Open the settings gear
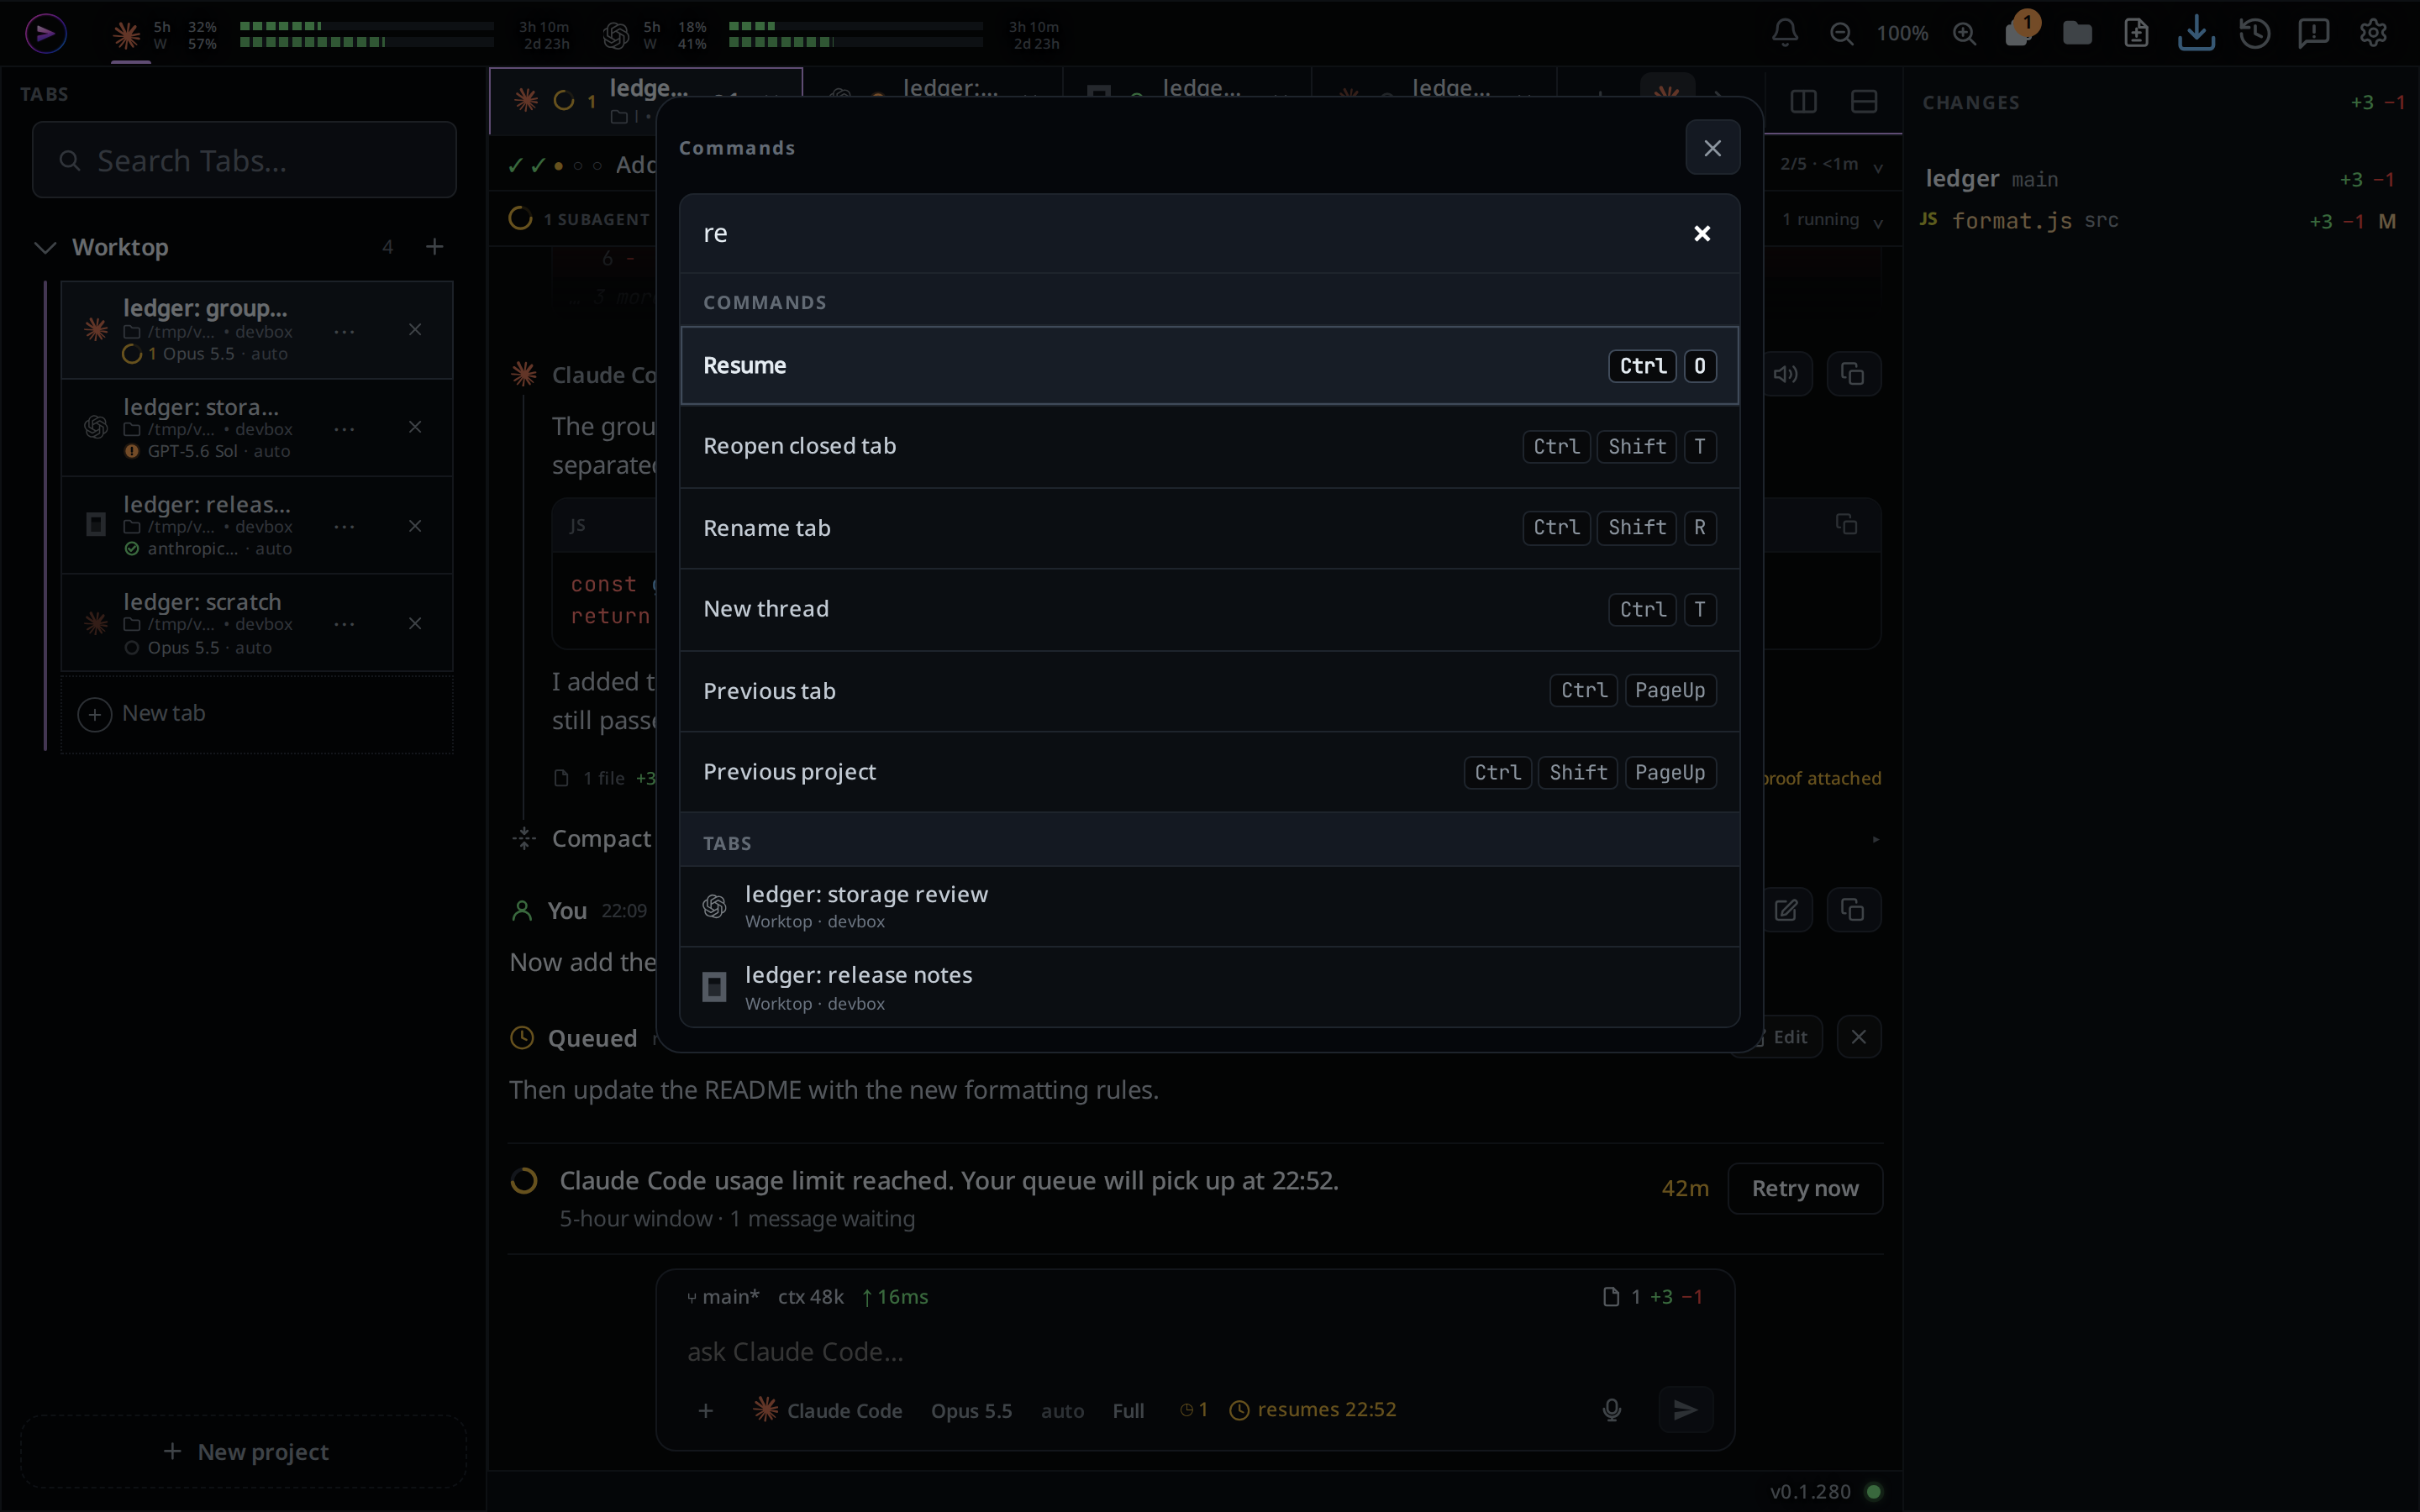The height and width of the screenshot is (1512, 2420). coord(2373,33)
